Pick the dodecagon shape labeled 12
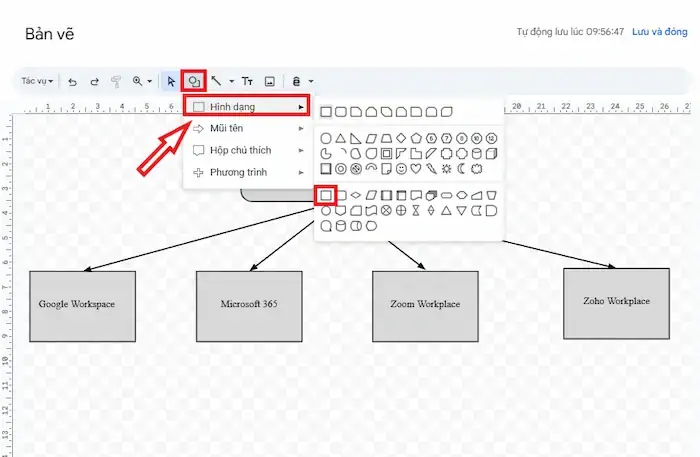 pos(491,138)
